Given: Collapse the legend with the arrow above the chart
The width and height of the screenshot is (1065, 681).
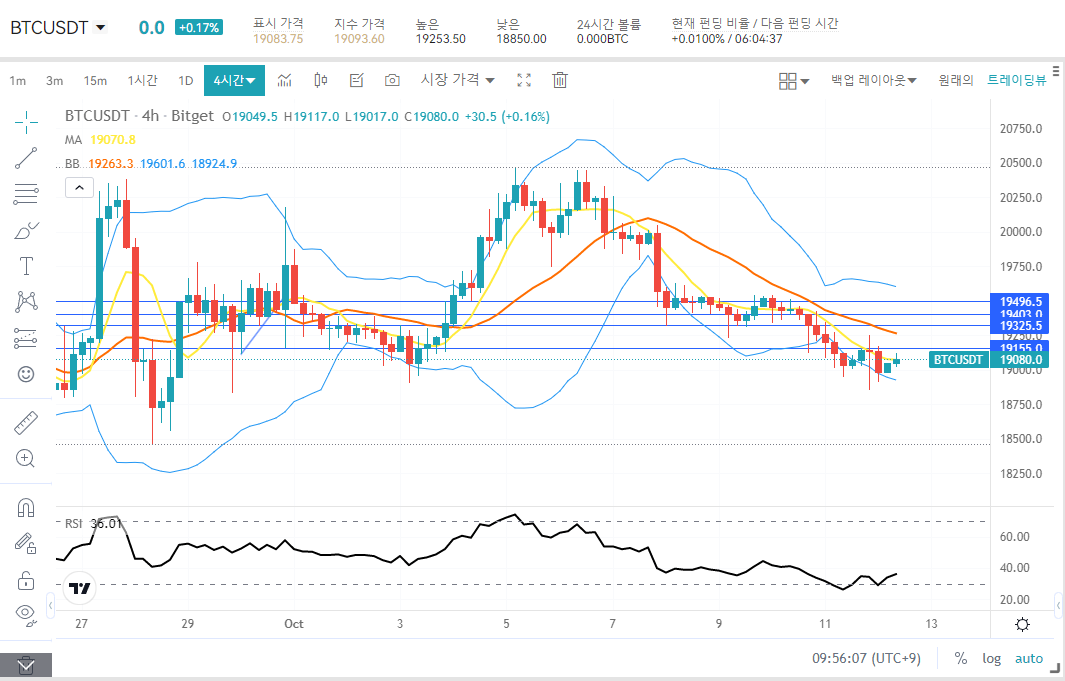Looking at the screenshot, I should coord(79,187).
